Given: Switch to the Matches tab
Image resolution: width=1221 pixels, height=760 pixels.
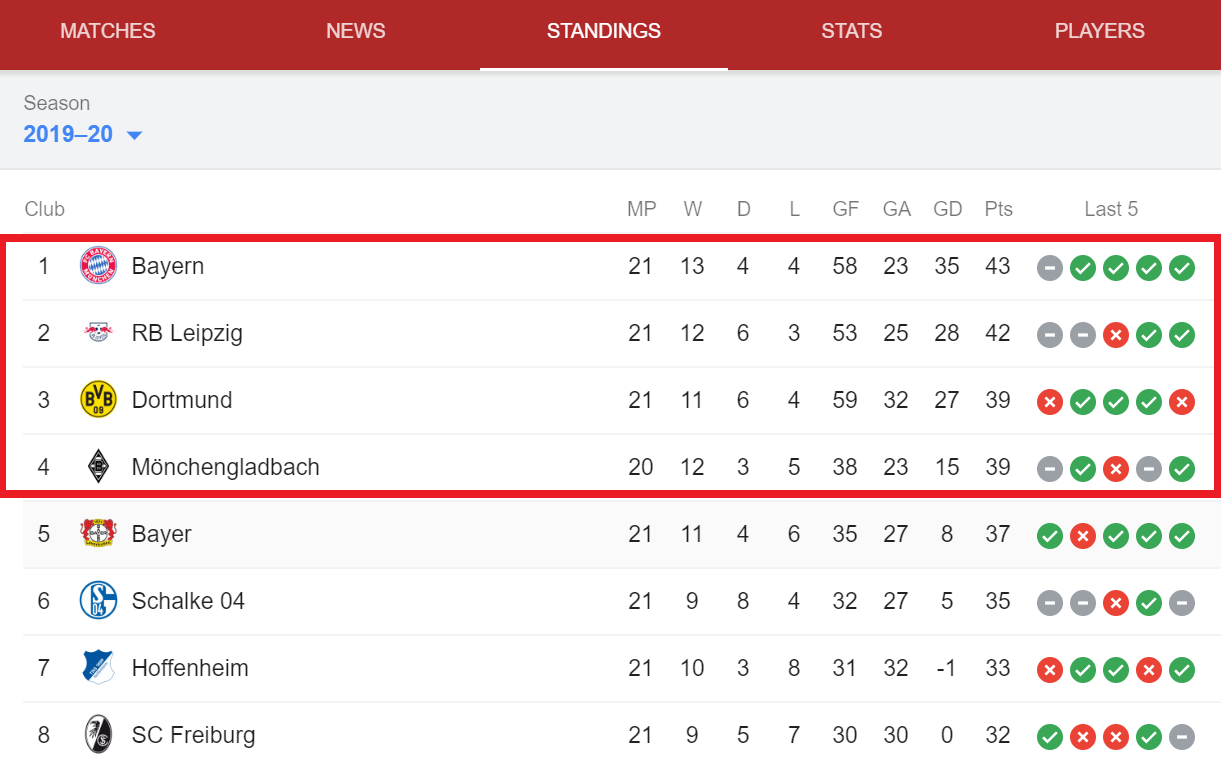Looking at the screenshot, I should (108, 31).
